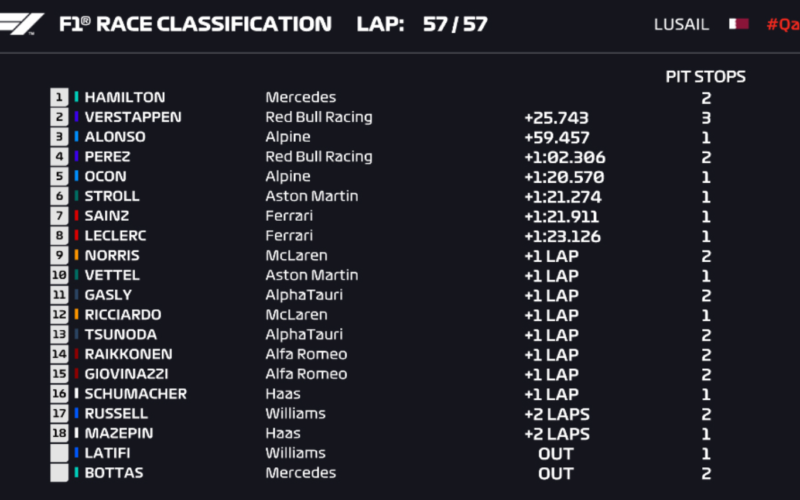Select Red Bull Racing team for Perez
Screen dimensions: 800x500
pyautogui.click(x=319, y=157)
